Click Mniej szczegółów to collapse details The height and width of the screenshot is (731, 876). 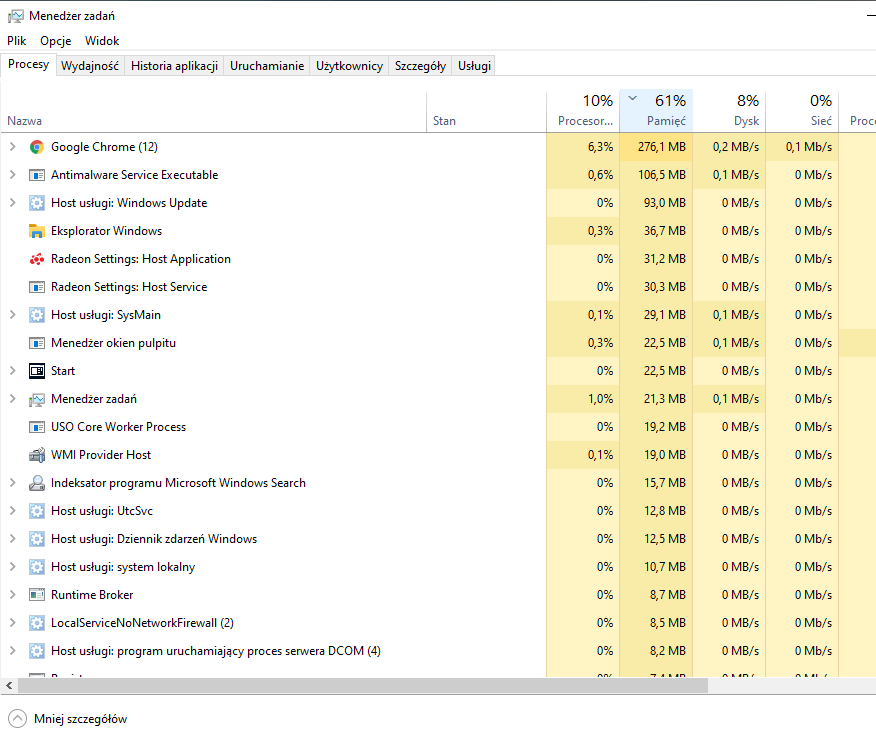[x=68, y=719]
